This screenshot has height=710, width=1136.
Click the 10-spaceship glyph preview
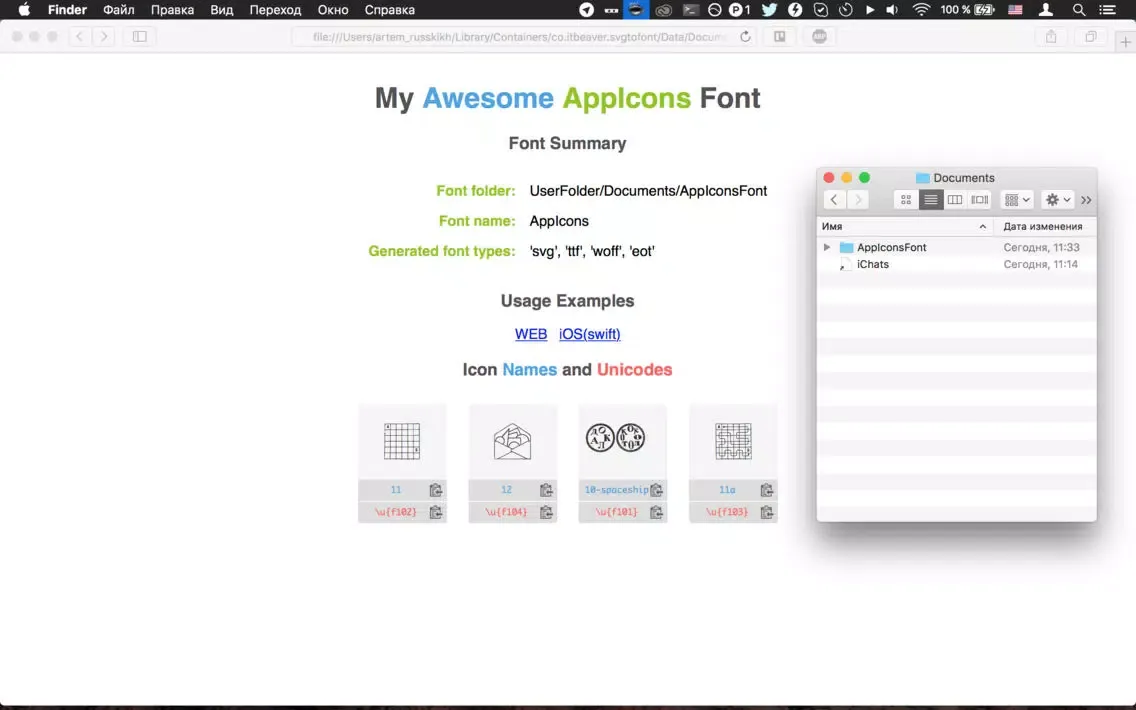point(615,438)
